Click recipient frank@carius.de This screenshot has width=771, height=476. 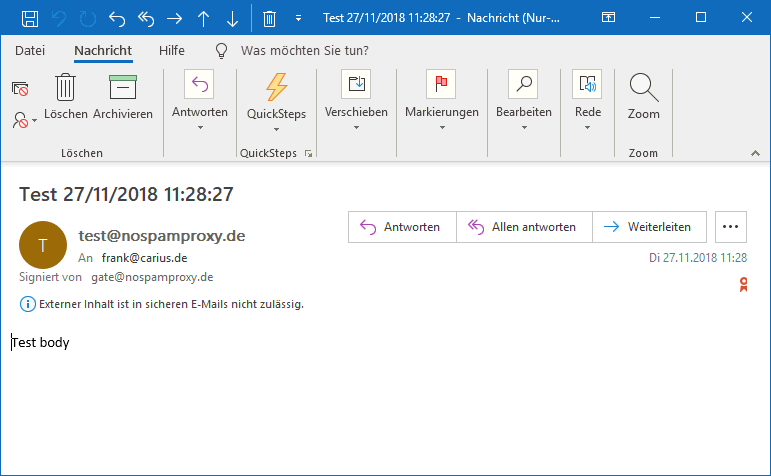pyautogui.click(x=145, y=258)
